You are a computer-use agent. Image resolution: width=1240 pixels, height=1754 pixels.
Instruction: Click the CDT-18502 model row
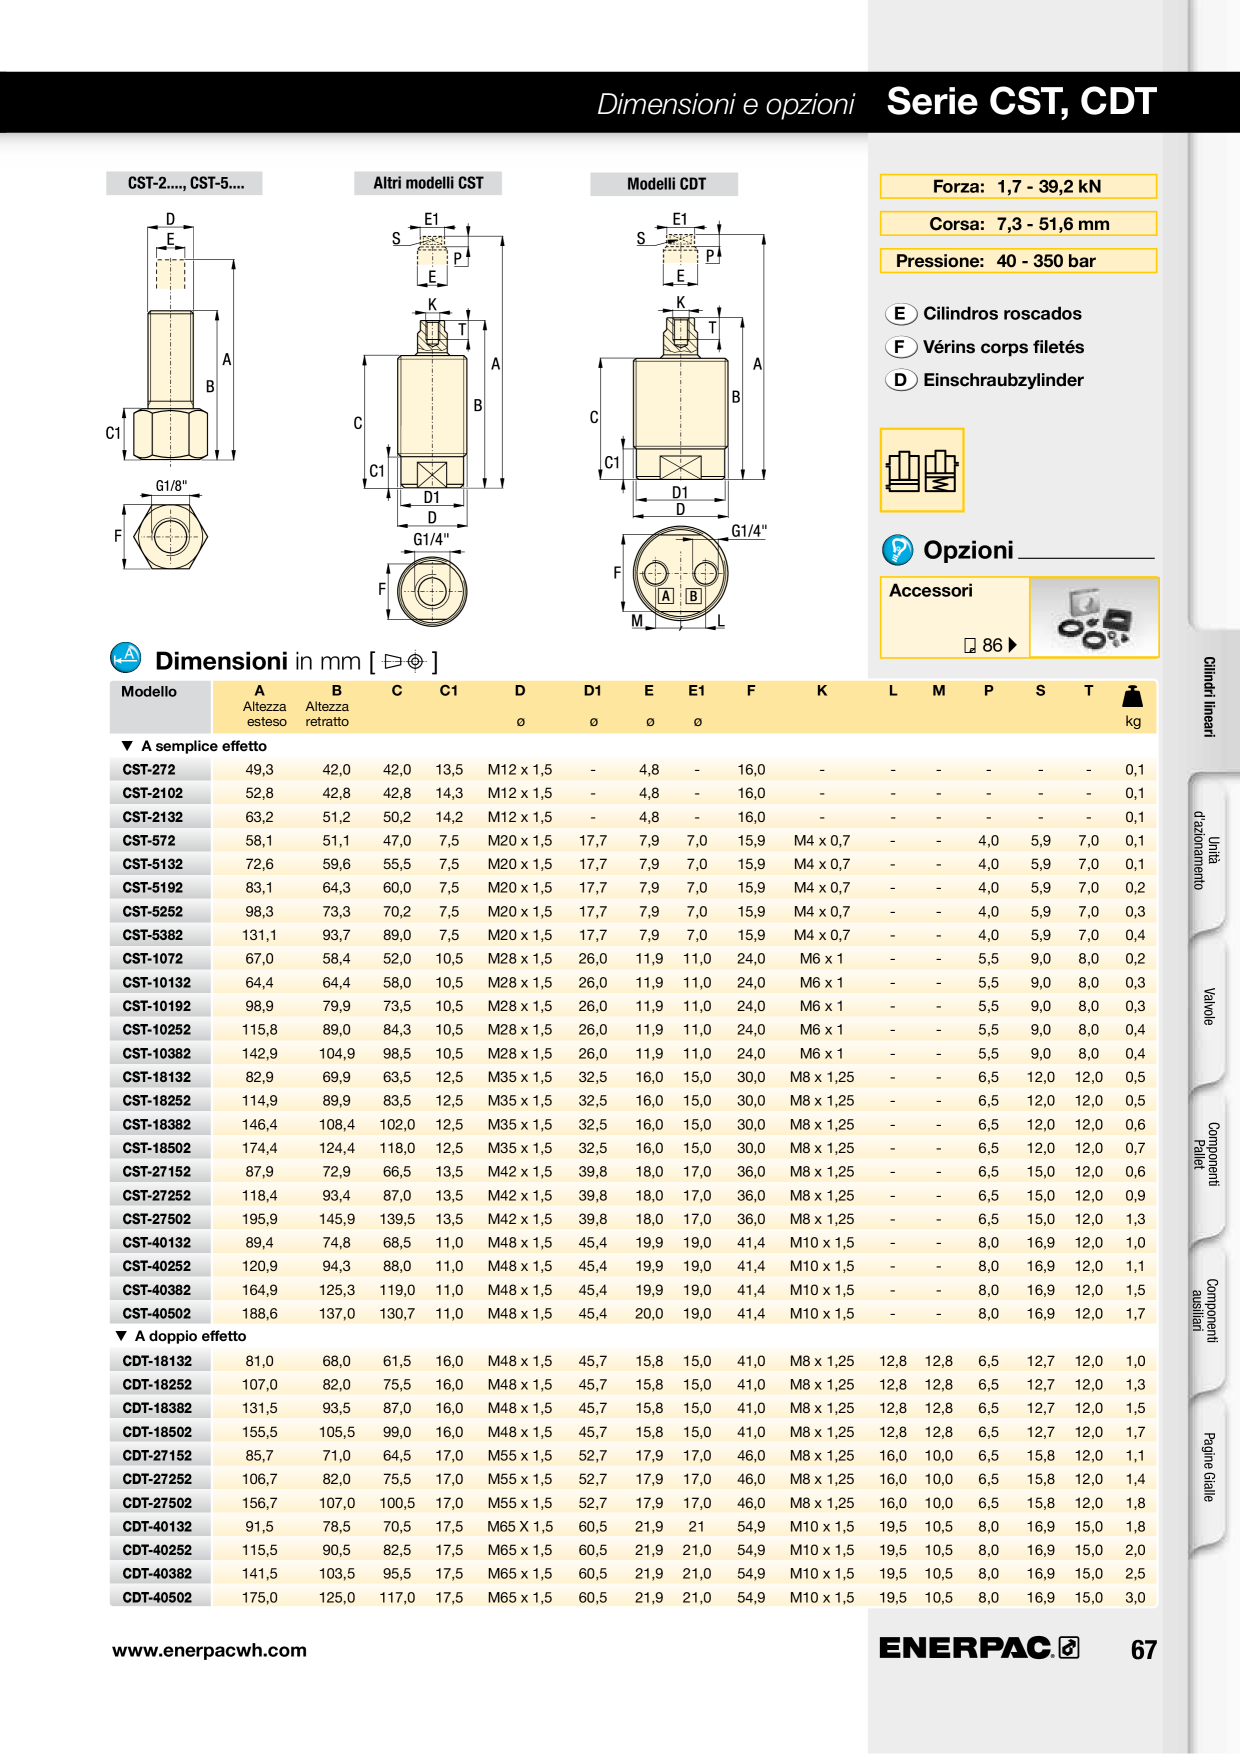pyautogui.click(x=633, y=1432)
